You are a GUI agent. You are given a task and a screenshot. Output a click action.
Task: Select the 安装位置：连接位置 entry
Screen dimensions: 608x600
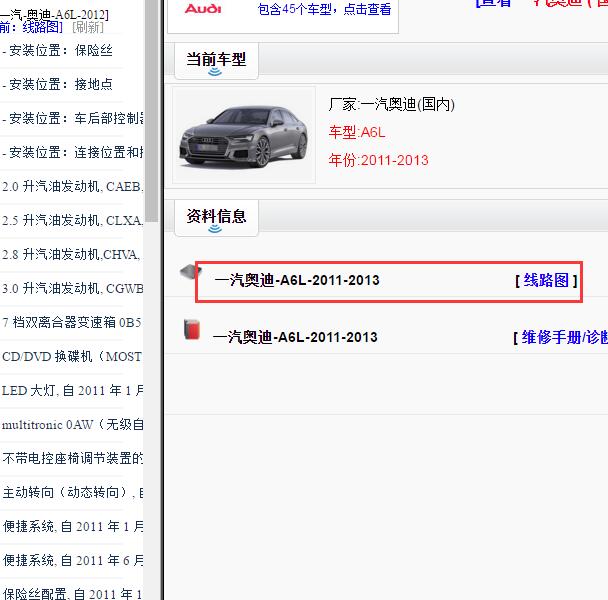[x=73, y=152]
